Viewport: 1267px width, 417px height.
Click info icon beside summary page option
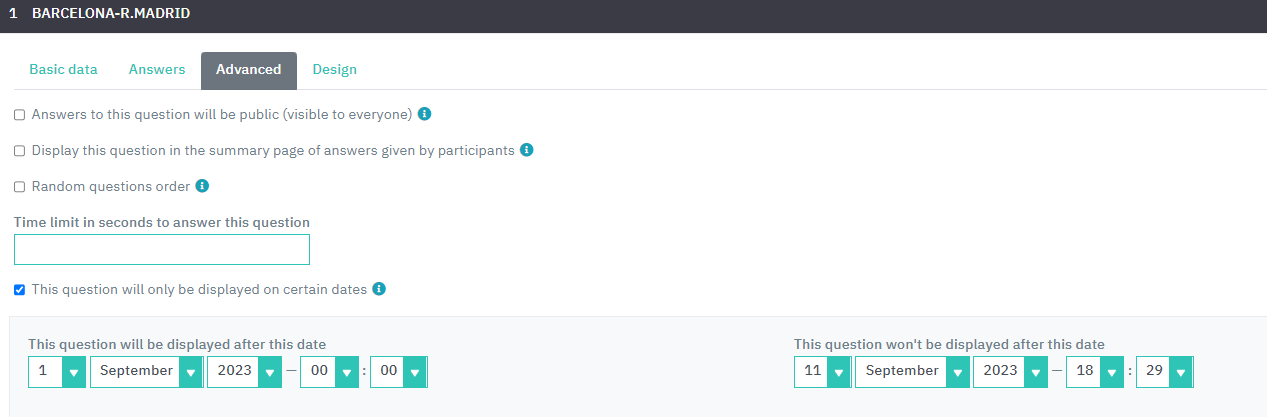click(527, 150)
